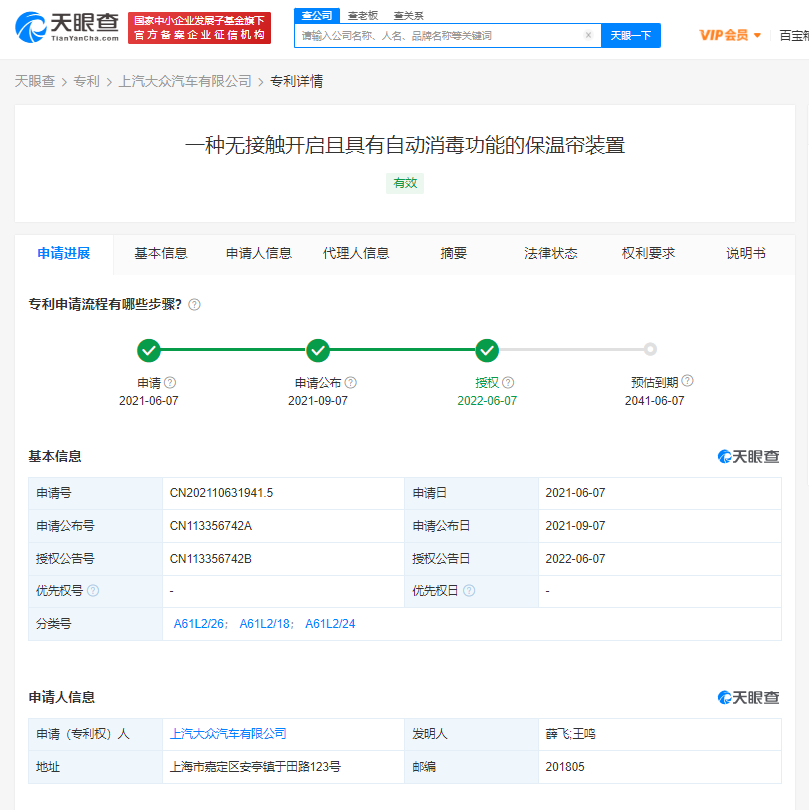Switch to the 法律状态 tab
Screen dimensions: 809x810
click(x=551, y=254)
